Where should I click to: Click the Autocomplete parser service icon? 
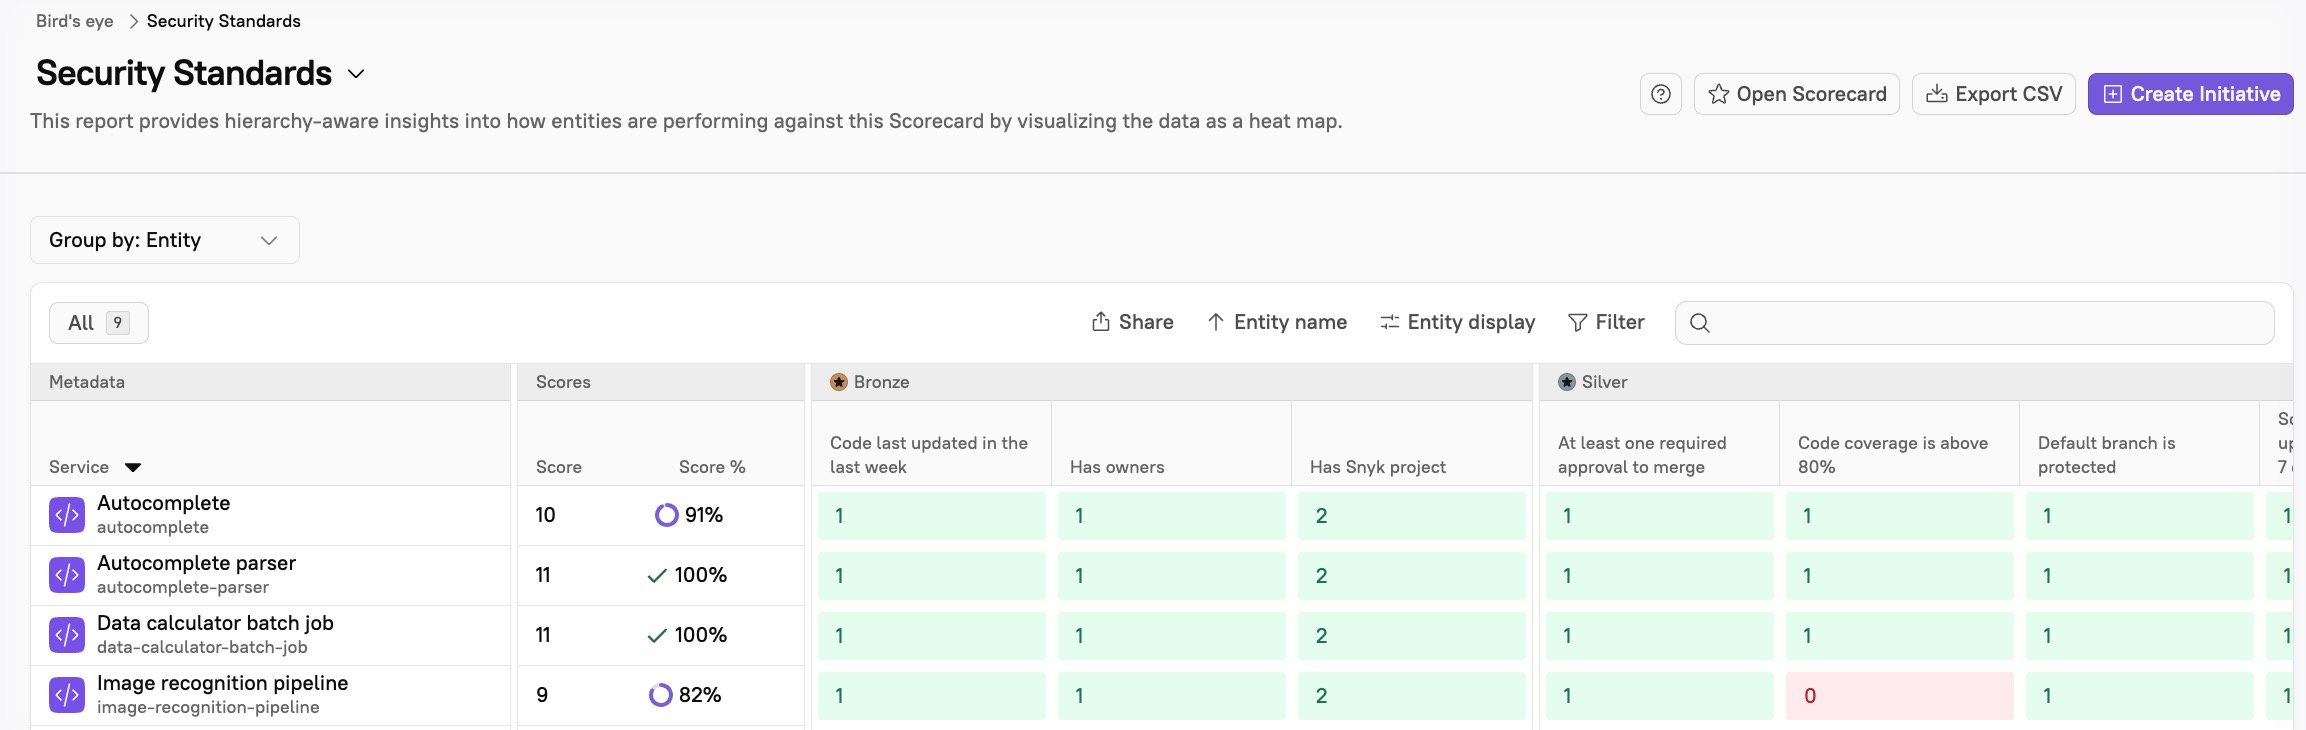[67, 575]
